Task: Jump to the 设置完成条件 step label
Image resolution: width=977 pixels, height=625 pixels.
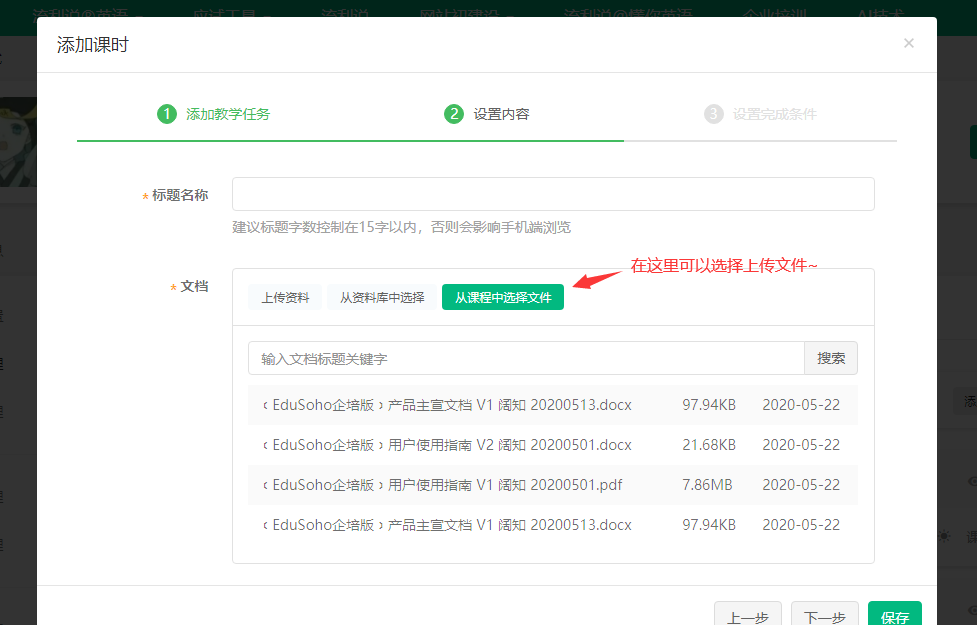Action: click(x=774, y=114)
